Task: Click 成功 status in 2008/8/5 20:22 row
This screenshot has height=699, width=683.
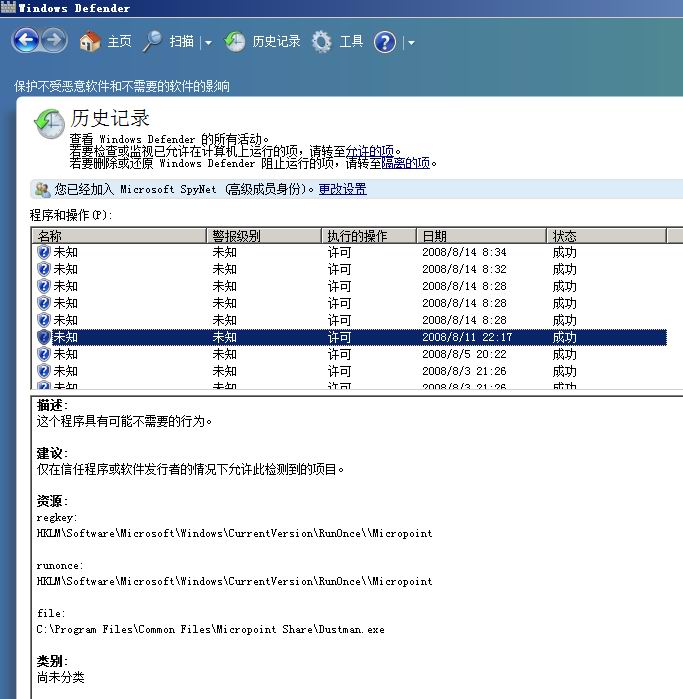Action: [x=564, y=354]
